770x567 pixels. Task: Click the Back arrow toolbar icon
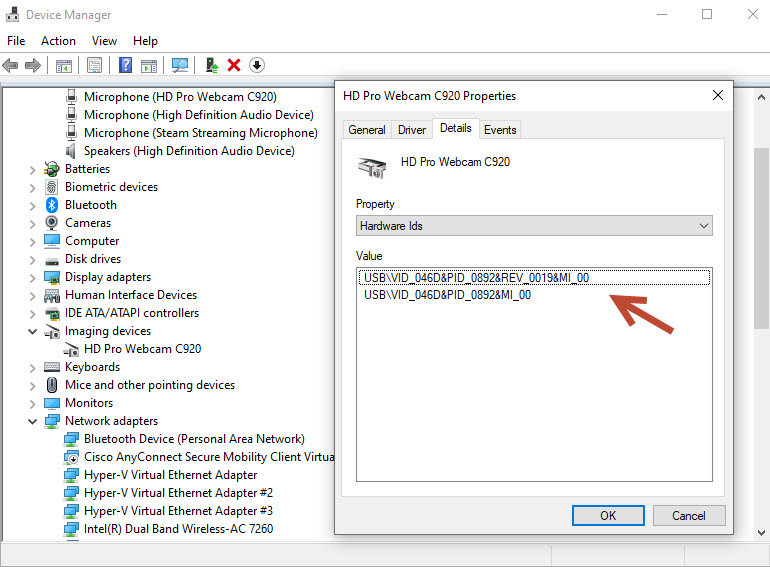point(10,65)
